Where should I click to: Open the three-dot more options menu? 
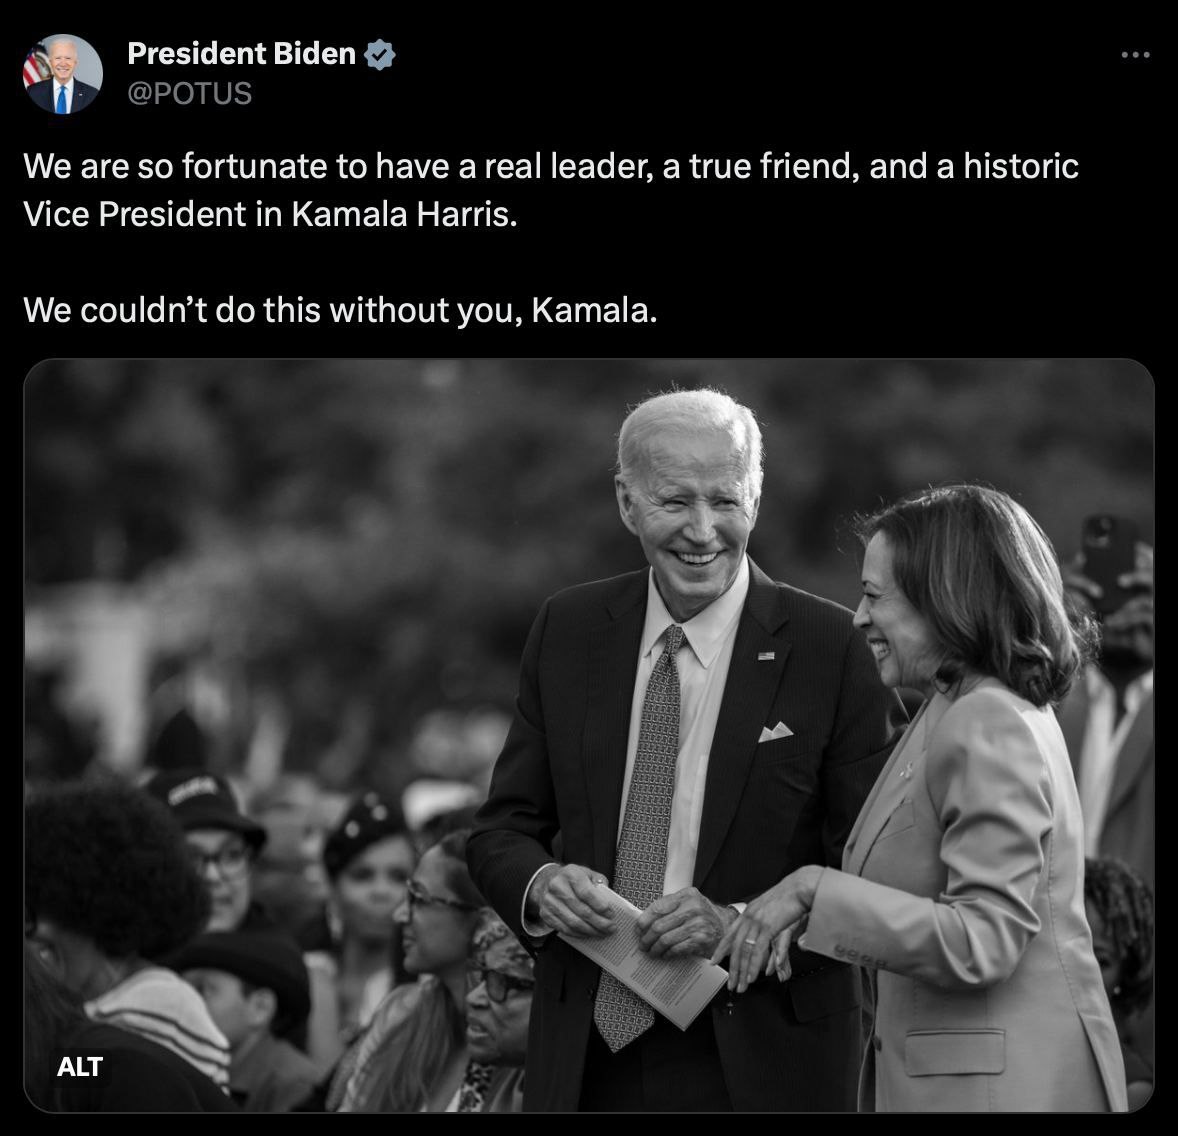[1135, 55]
